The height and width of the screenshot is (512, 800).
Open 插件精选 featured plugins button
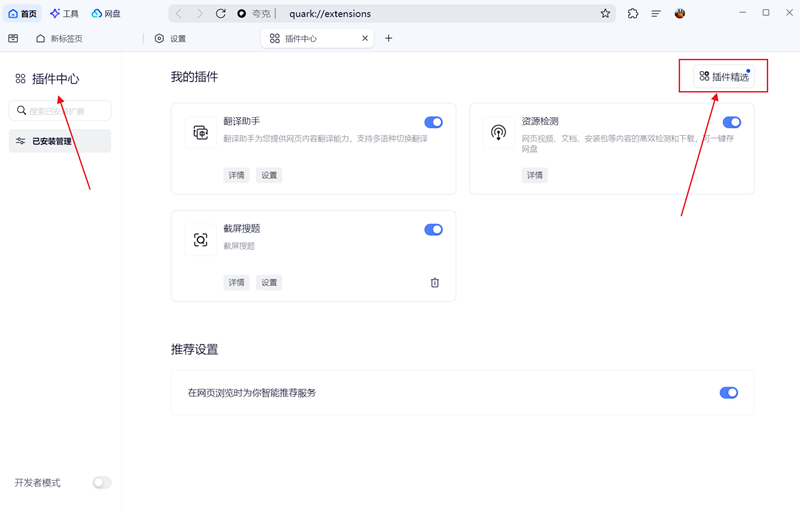pos(723,76)
